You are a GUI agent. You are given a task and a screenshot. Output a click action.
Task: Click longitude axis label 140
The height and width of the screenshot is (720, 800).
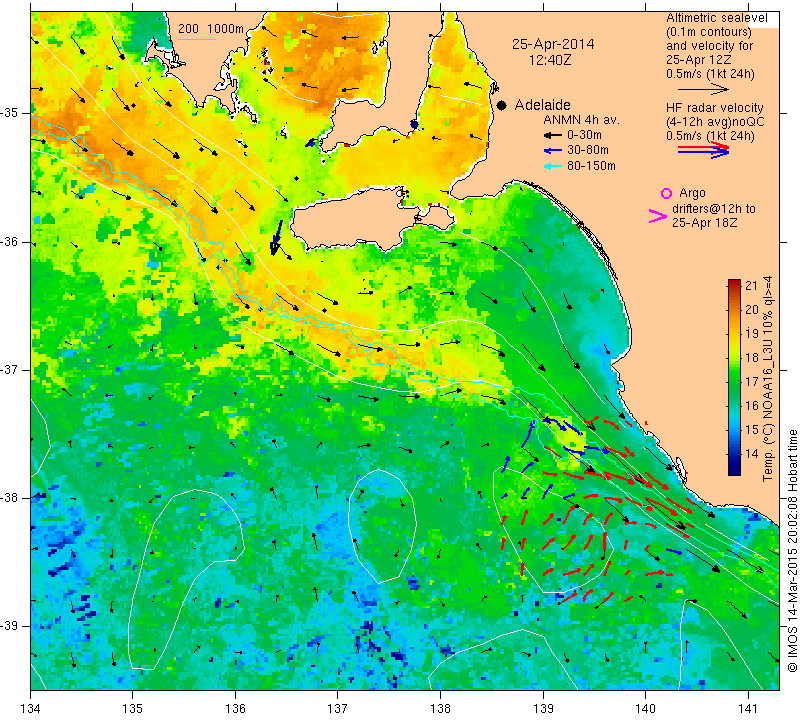[x=645, y=708]
